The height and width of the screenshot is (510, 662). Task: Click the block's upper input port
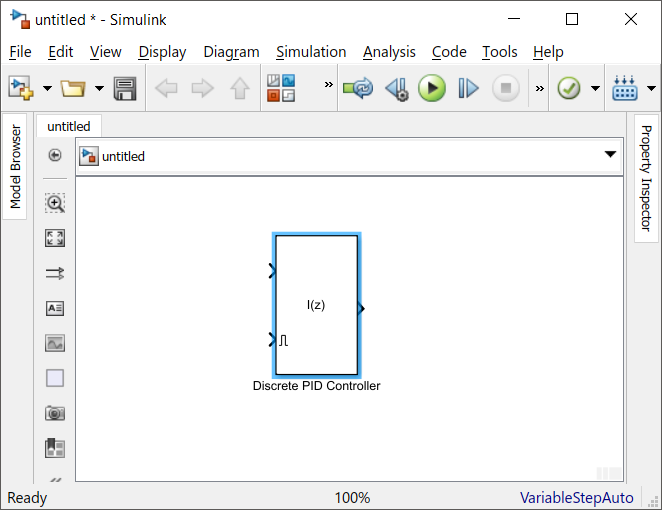pyautogui.click(x=272, y=271)
